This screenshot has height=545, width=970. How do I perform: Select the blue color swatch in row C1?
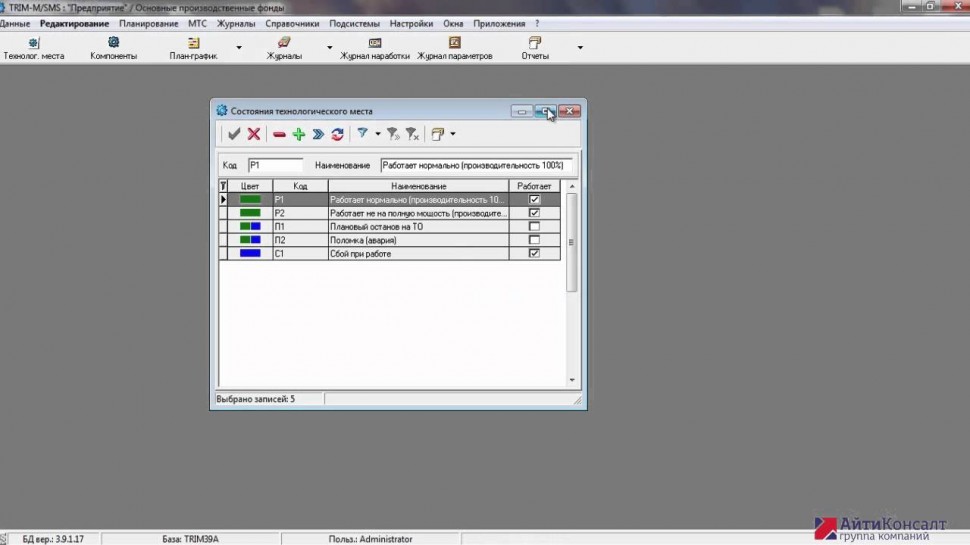pyautogui.click(x=250, y=254)
